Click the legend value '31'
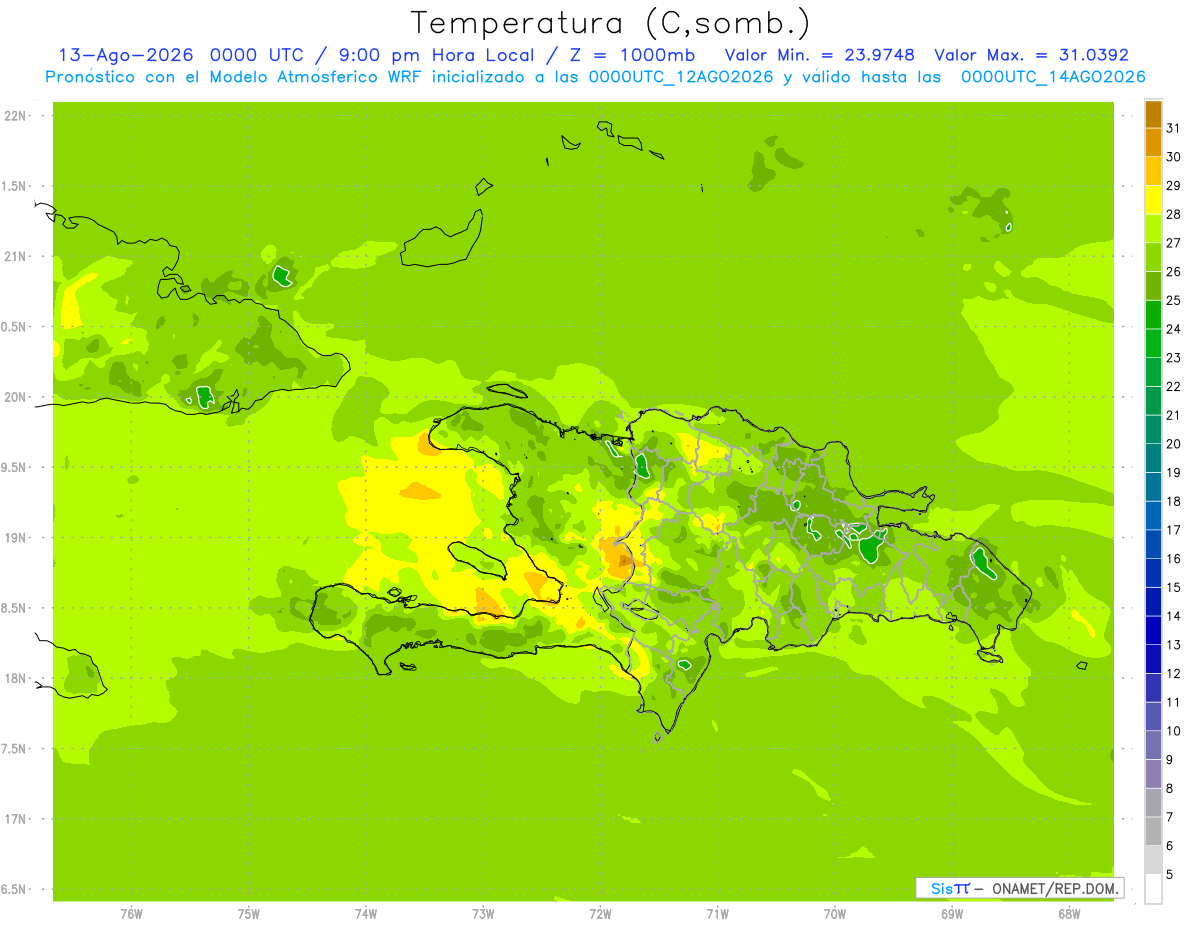The width and height of the screenshot is (1200, 927). (1174, 128)
